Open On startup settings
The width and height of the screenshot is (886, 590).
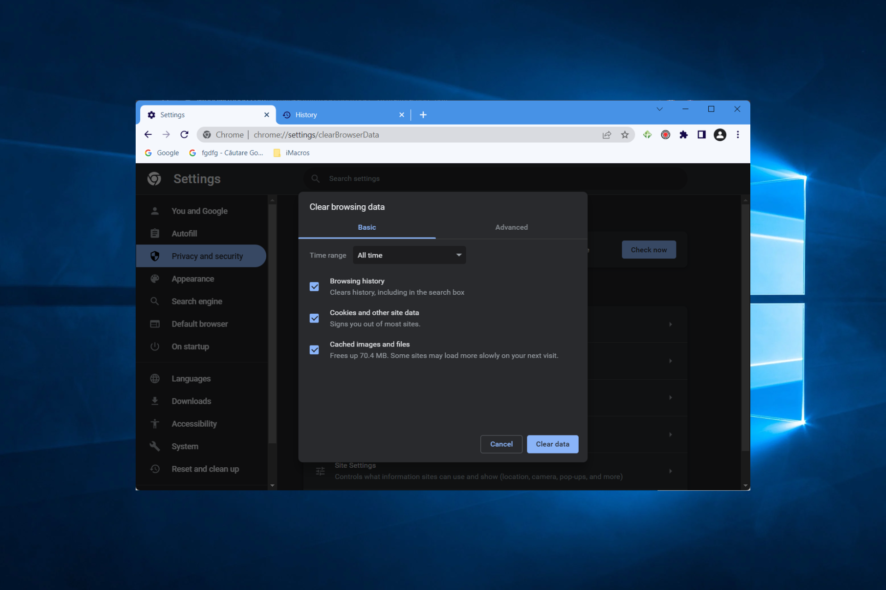[201, 346]
